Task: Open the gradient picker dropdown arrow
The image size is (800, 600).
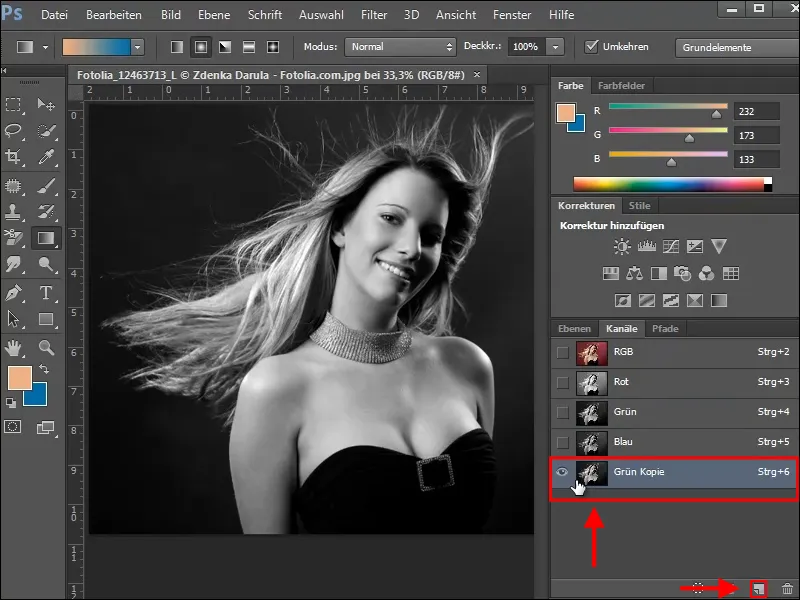Action: pyautogui.click(x=137, y=47)
